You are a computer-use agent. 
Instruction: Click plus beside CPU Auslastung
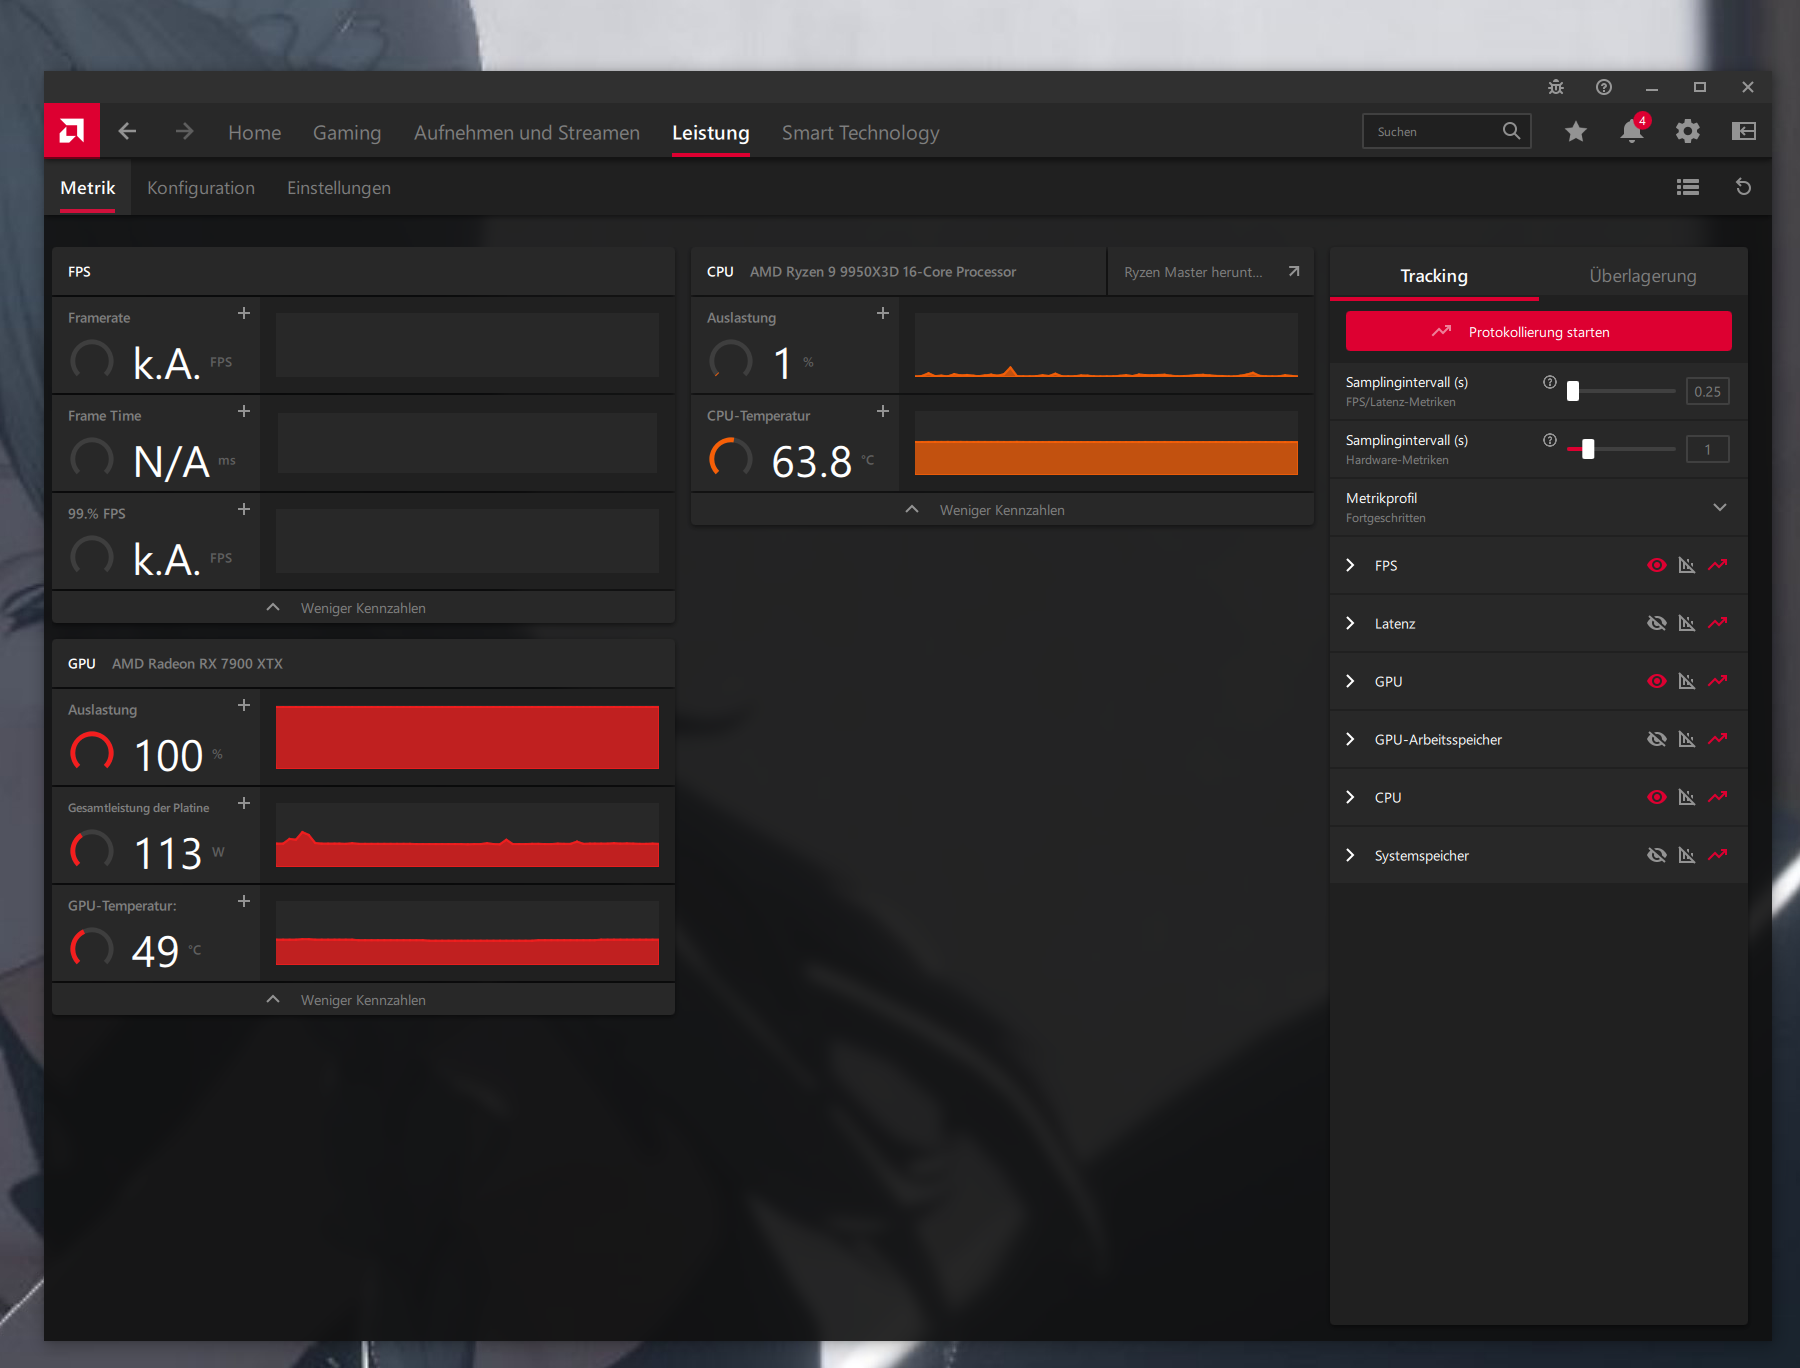(883, 313)
